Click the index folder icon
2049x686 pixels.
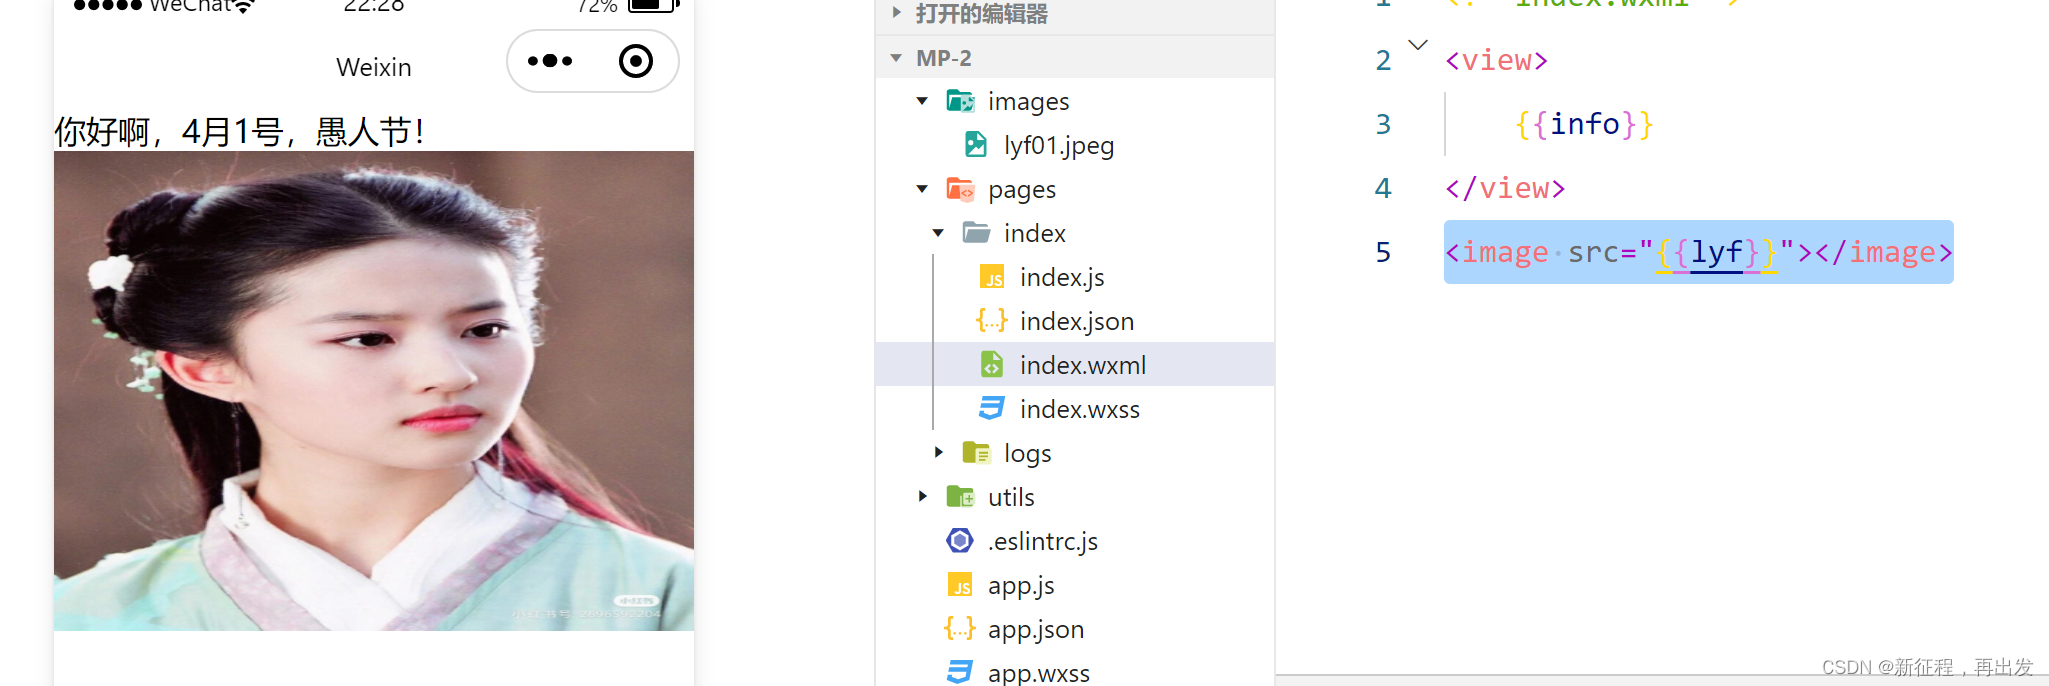[x=977, y=233]
